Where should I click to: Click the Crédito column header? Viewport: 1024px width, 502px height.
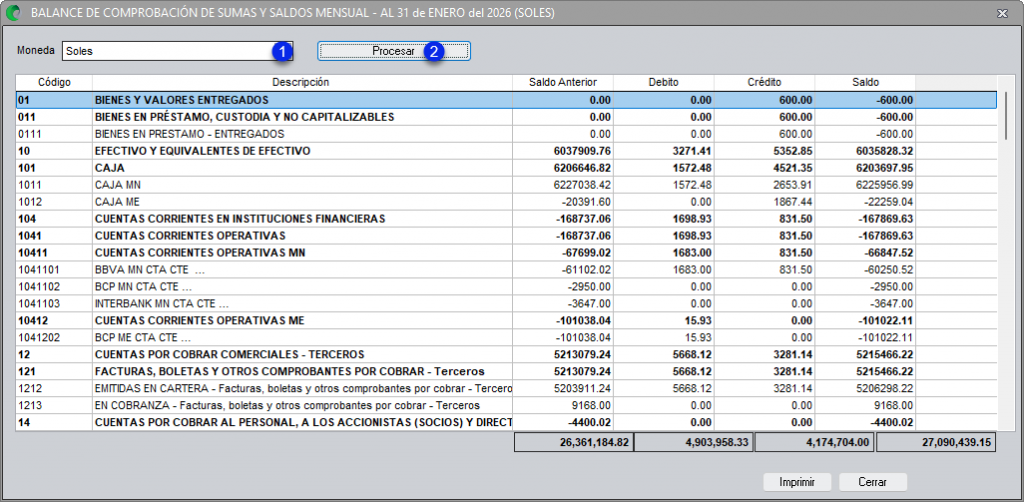tap(764, 82)
